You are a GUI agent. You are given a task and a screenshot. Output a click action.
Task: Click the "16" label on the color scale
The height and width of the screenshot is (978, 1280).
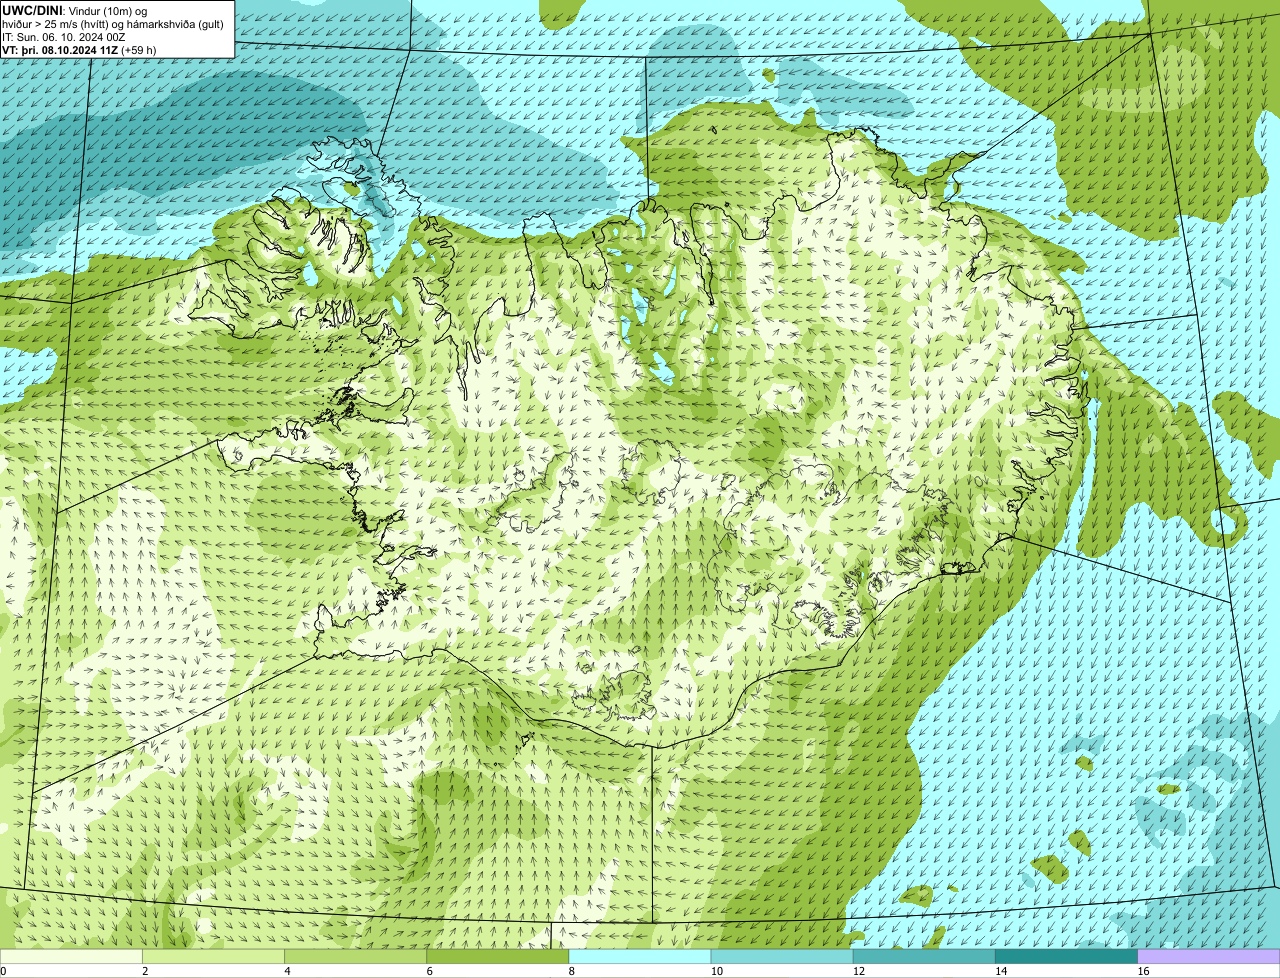pyautogui.click(x=1143, y=971)
